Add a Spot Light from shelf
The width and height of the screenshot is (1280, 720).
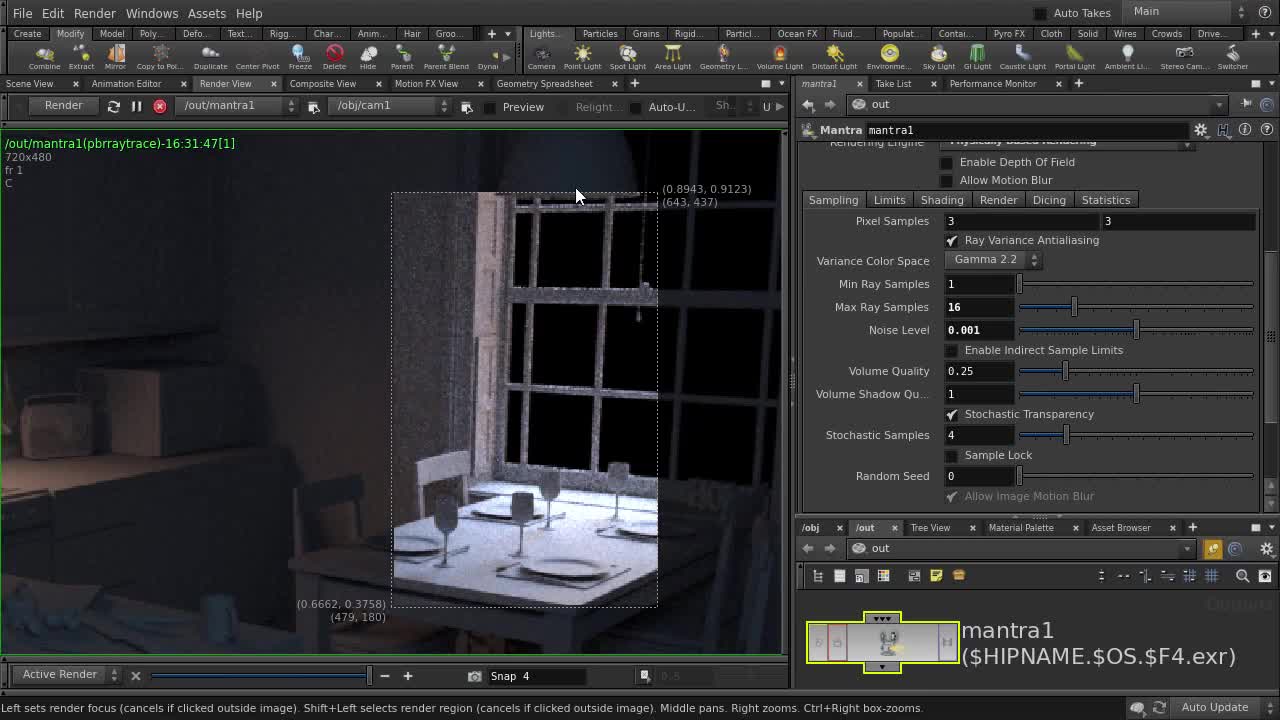tap(627, 57)
